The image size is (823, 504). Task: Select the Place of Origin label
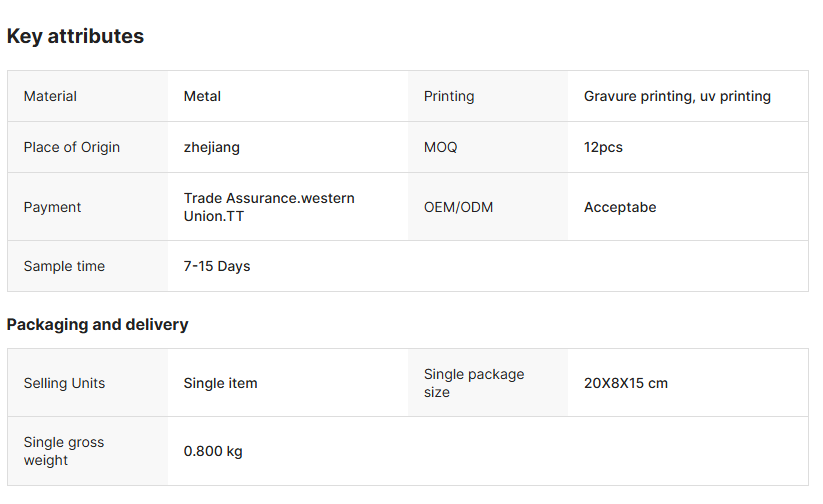[72, 147]
